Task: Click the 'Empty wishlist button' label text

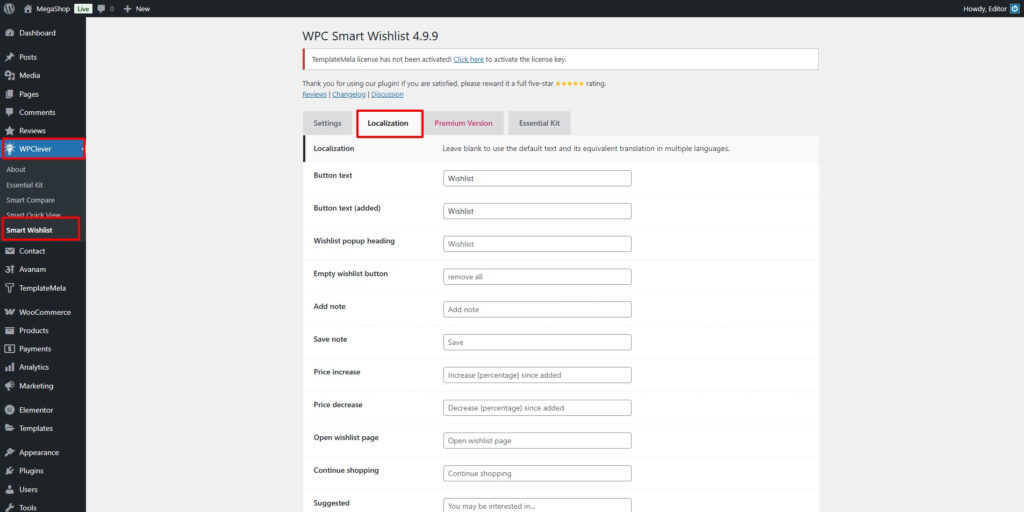Action: [351, 274]
